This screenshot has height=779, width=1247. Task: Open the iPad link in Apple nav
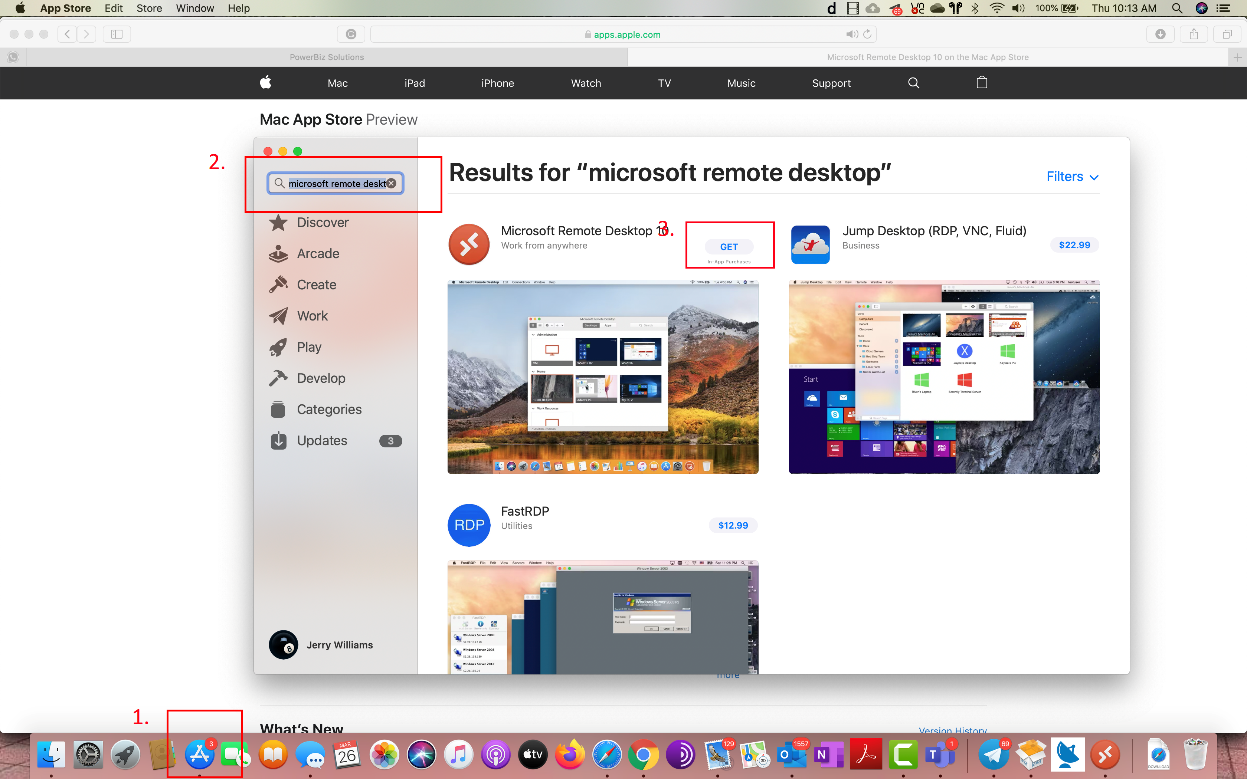[415, 83]
